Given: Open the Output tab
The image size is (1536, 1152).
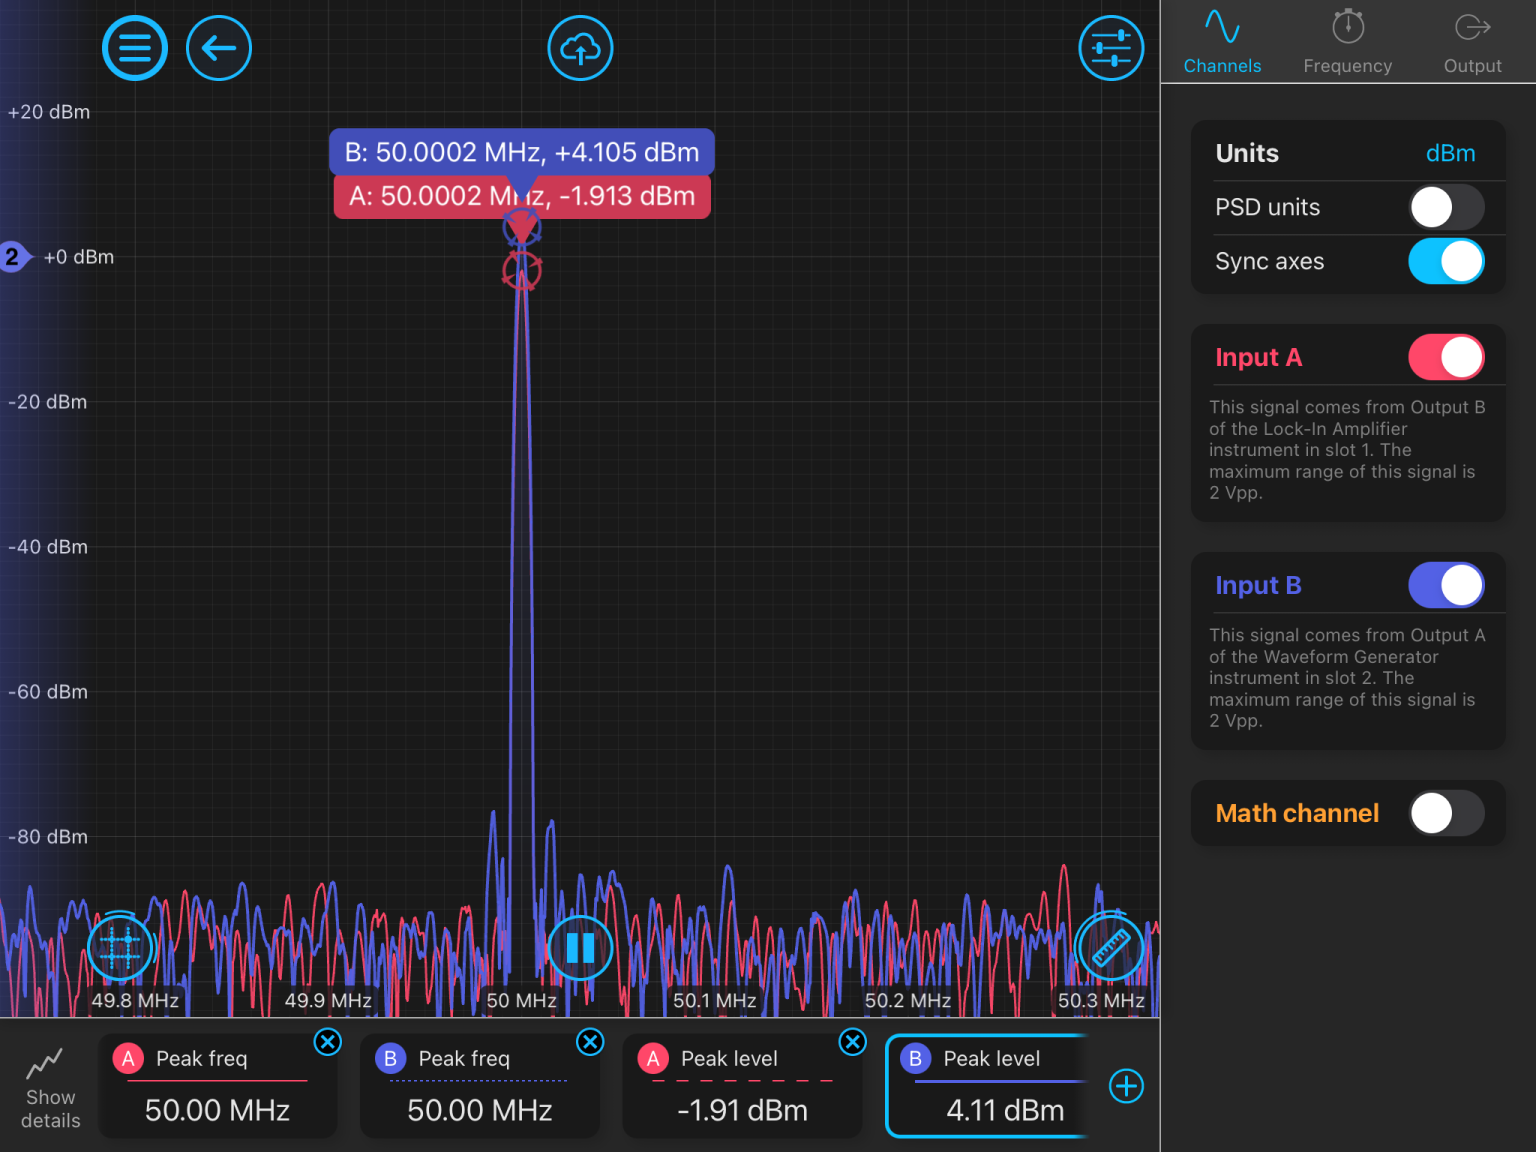Looking at the screenshot, I should (1472, 42).
